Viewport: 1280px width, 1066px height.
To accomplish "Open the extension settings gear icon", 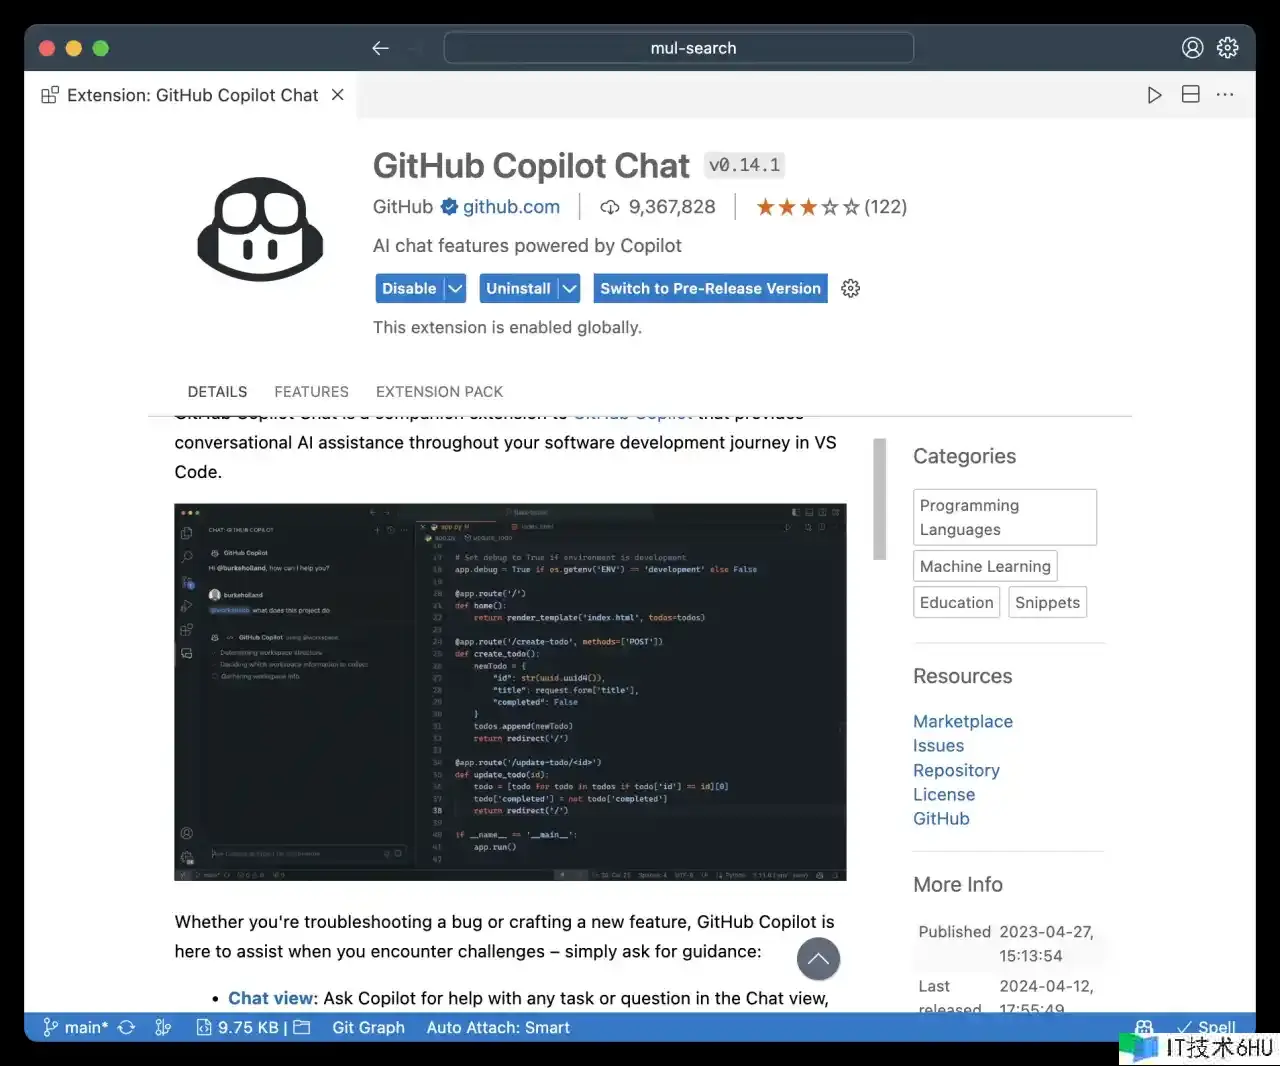I will [851, 288].
